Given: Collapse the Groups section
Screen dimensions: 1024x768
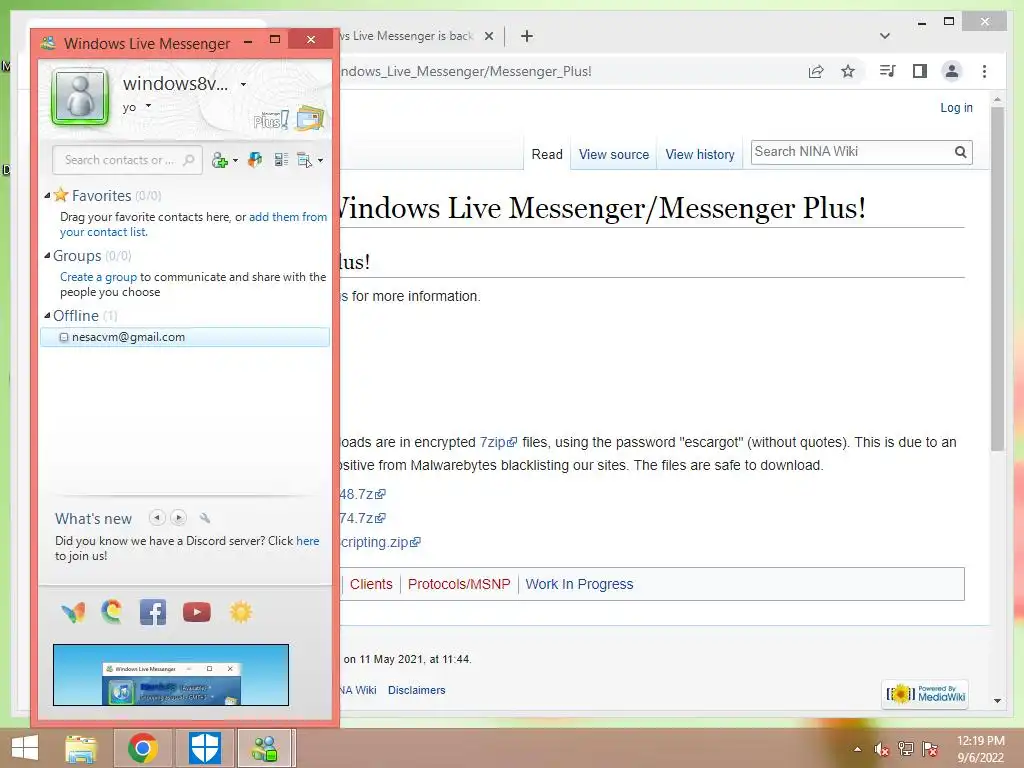Looking at the screenshot, I should pos(47,255).
